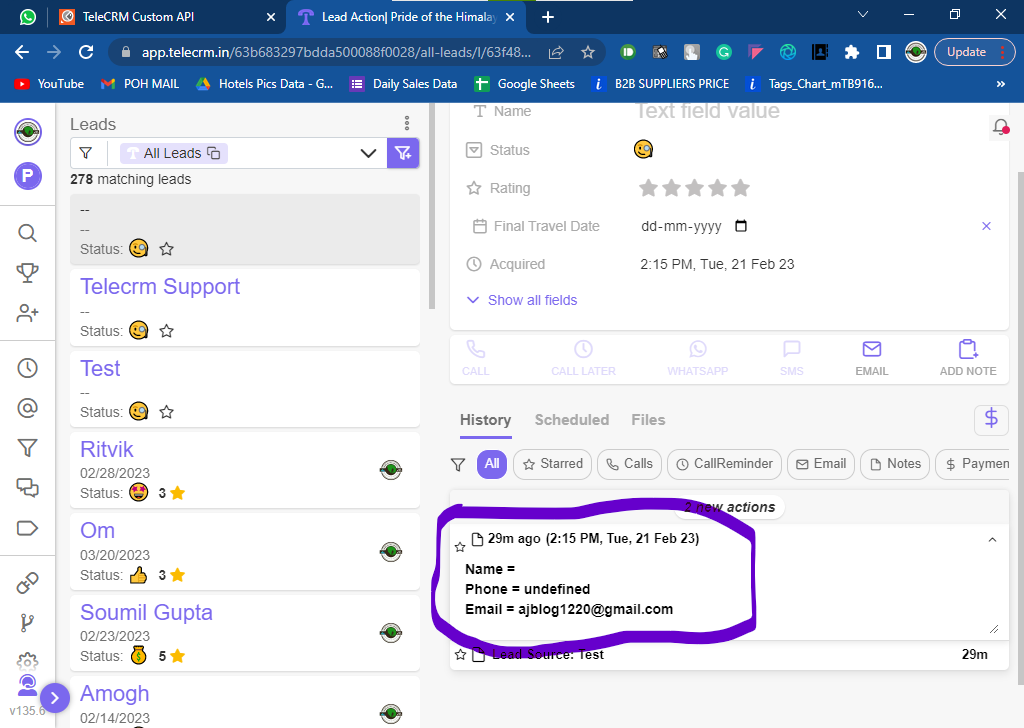Open the trophy leaderboard icon
This screenshot has height=728, width=1024.
pyautogui.click(x=27, y=272)
